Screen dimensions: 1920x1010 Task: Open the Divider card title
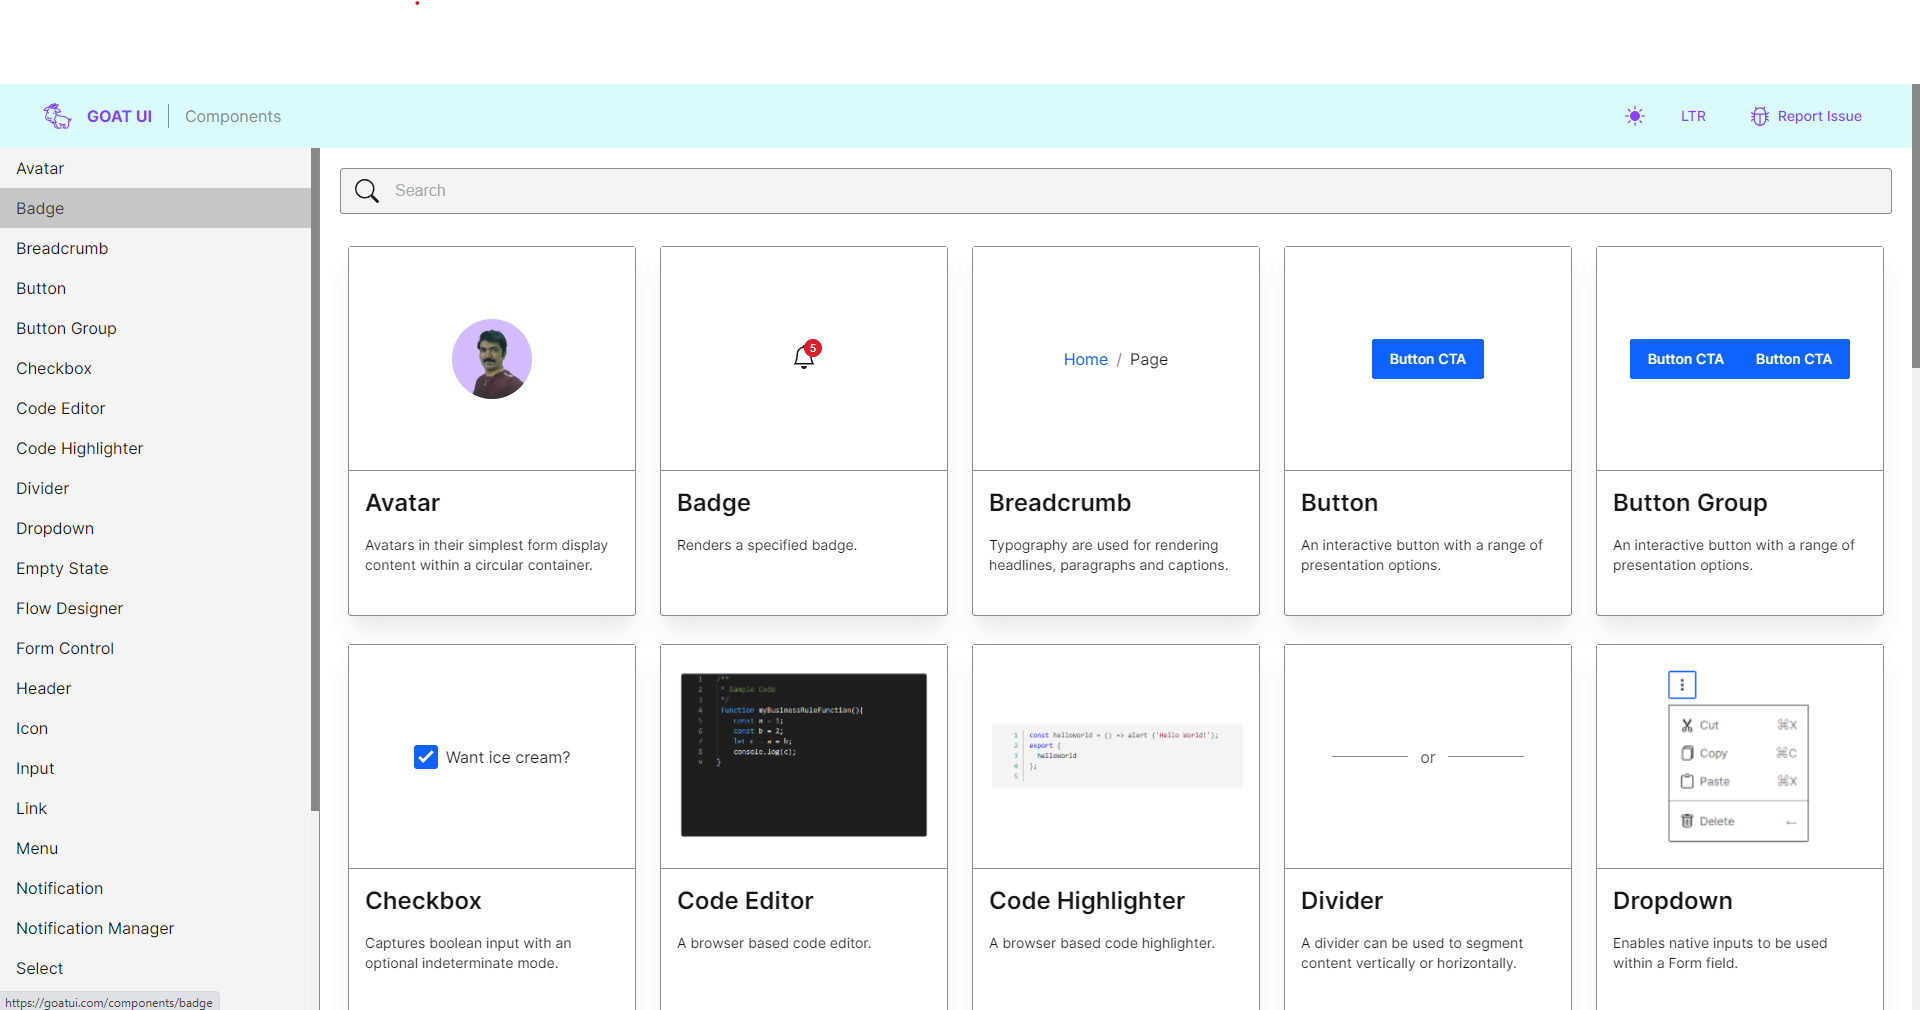point(1342,901)
